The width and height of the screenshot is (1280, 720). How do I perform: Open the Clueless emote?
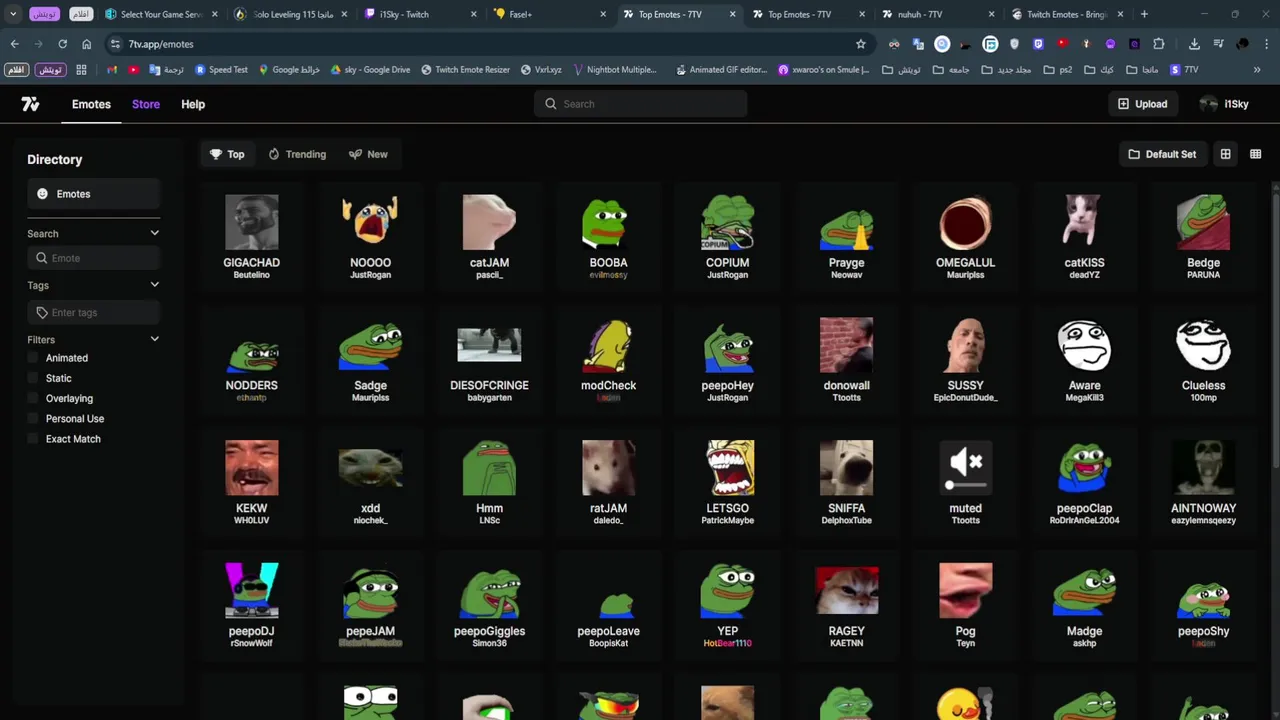point(1203,359)
